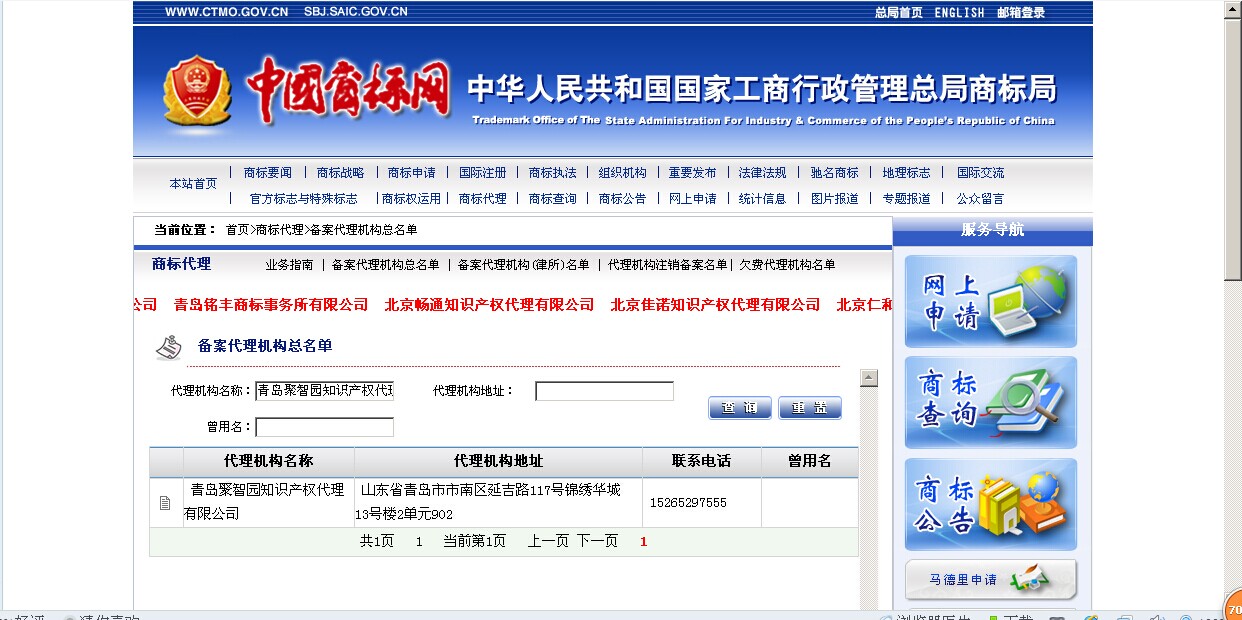Click the 代理机构地址 input field
Viewport: 1242px width, 620px height.
point(604,391)
